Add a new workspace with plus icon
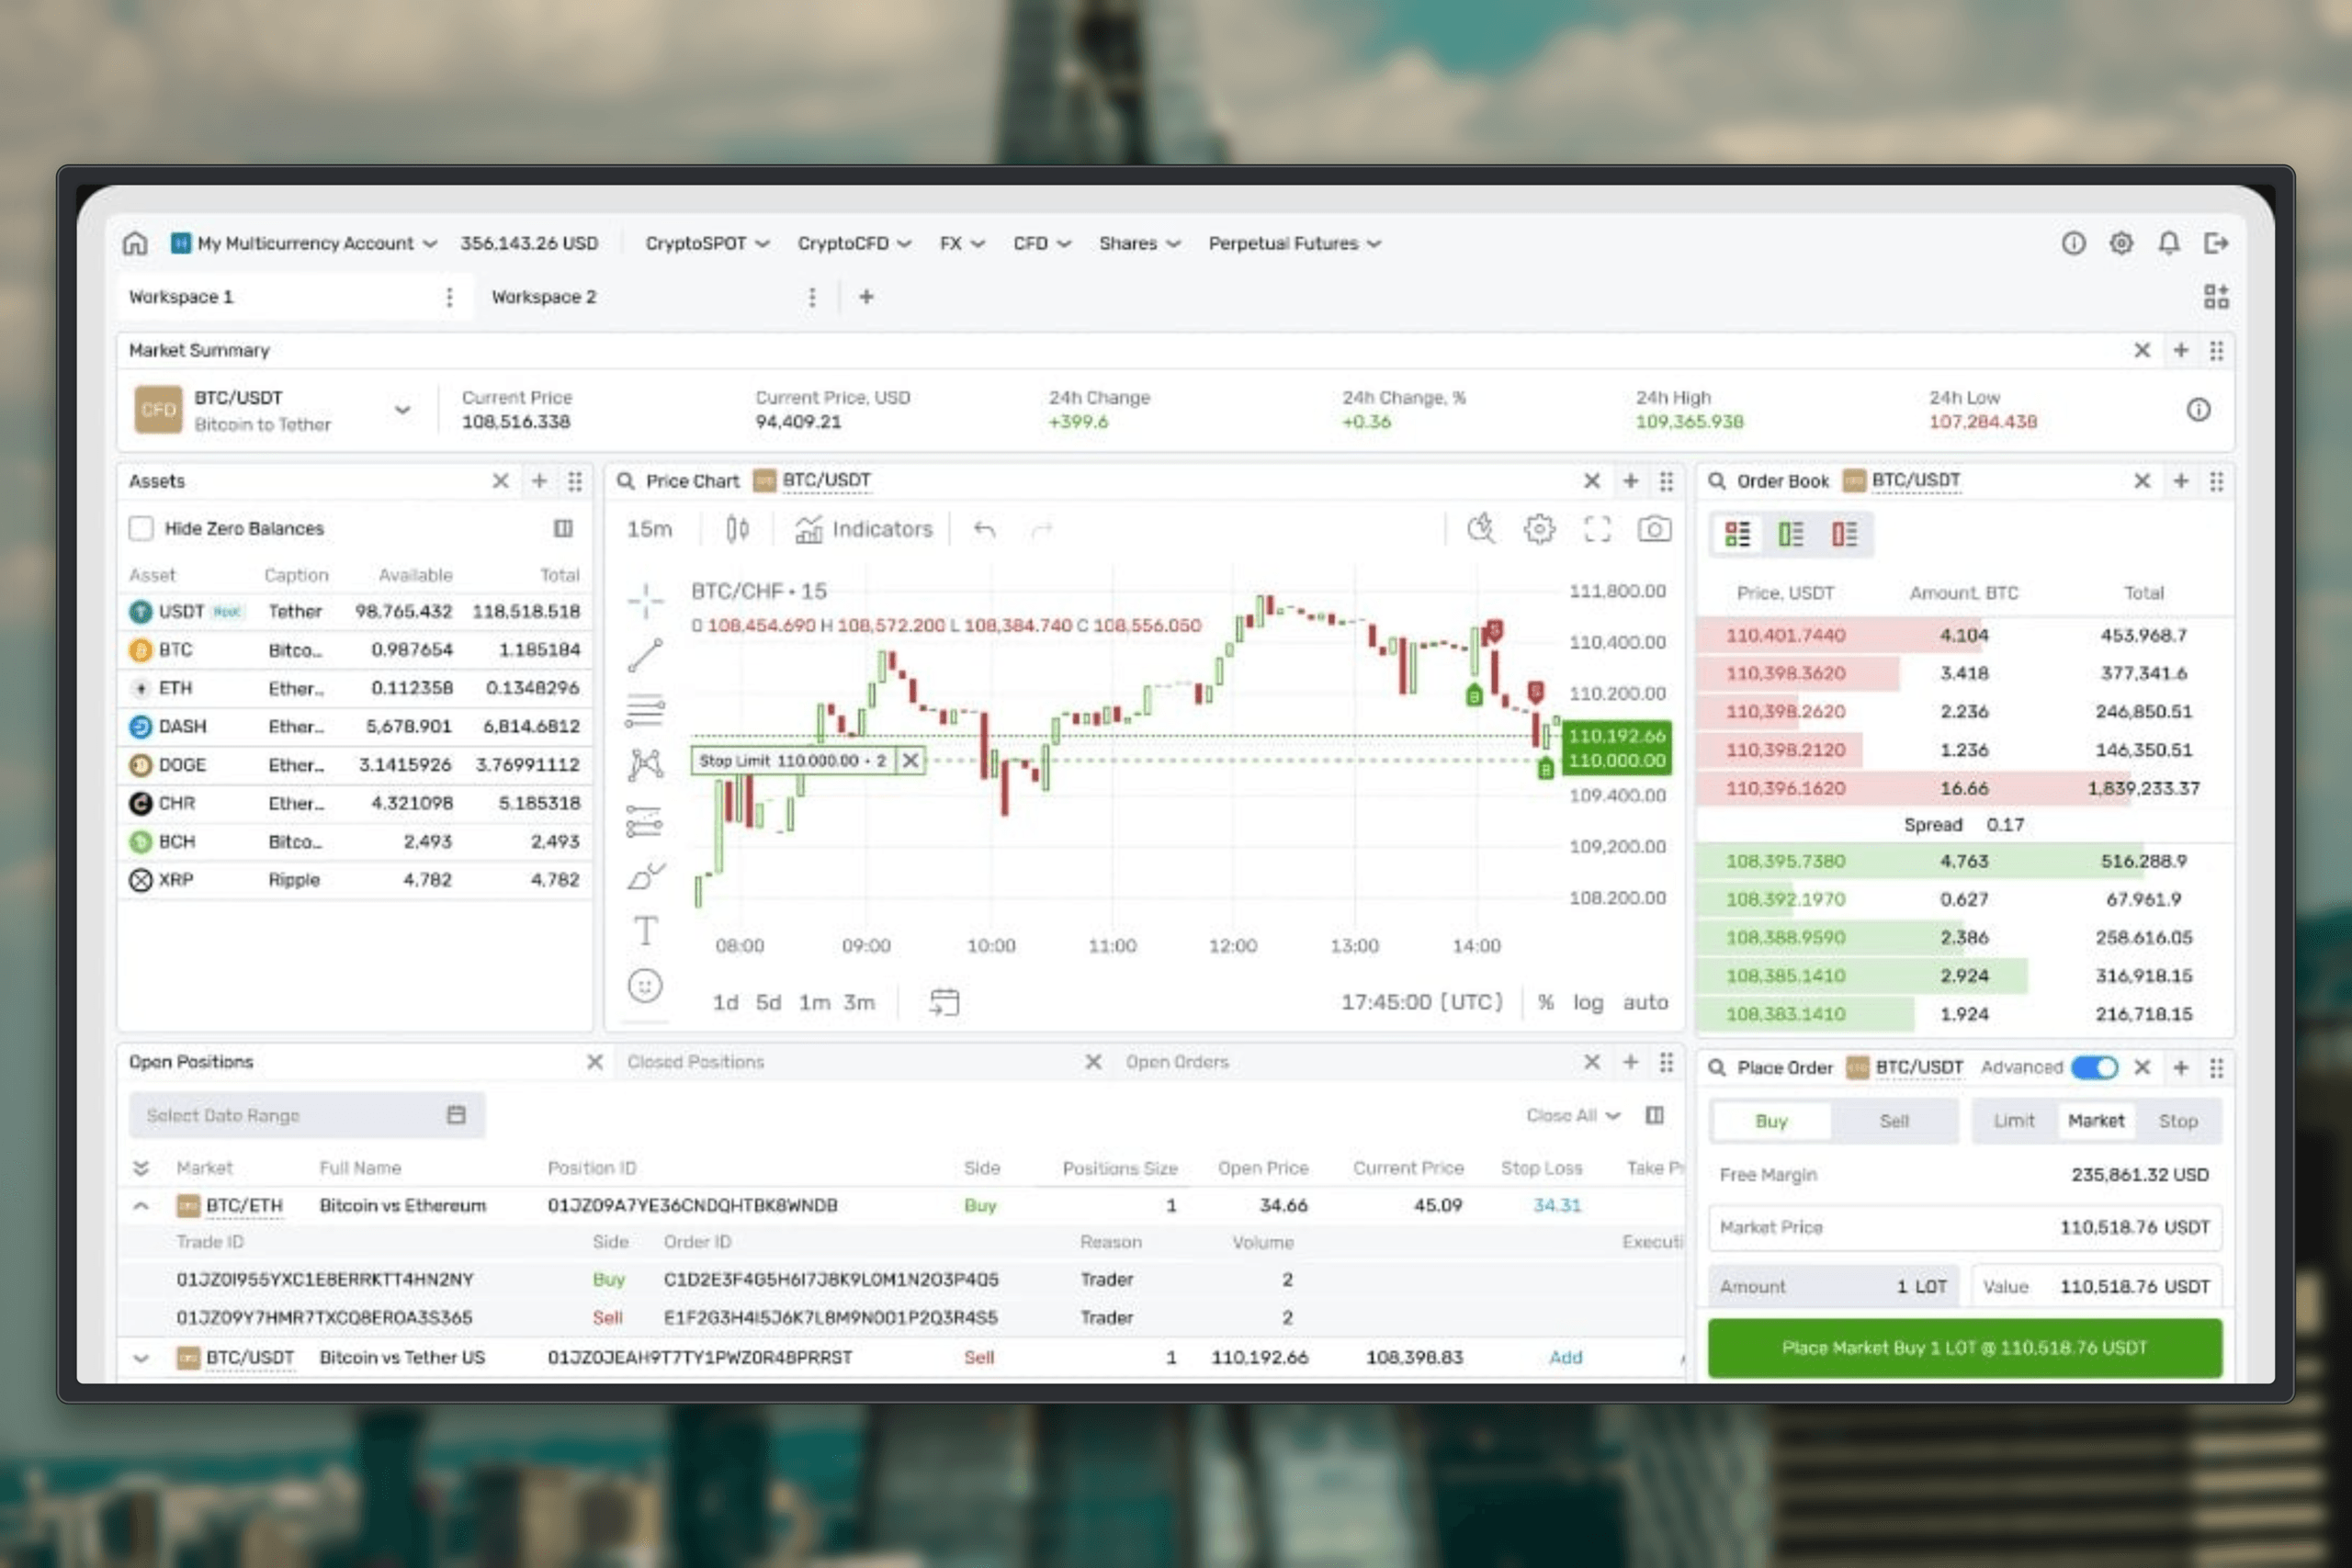Image resolution: width=2352 pixels, height=1568 pixels. (x=866, y=297)
